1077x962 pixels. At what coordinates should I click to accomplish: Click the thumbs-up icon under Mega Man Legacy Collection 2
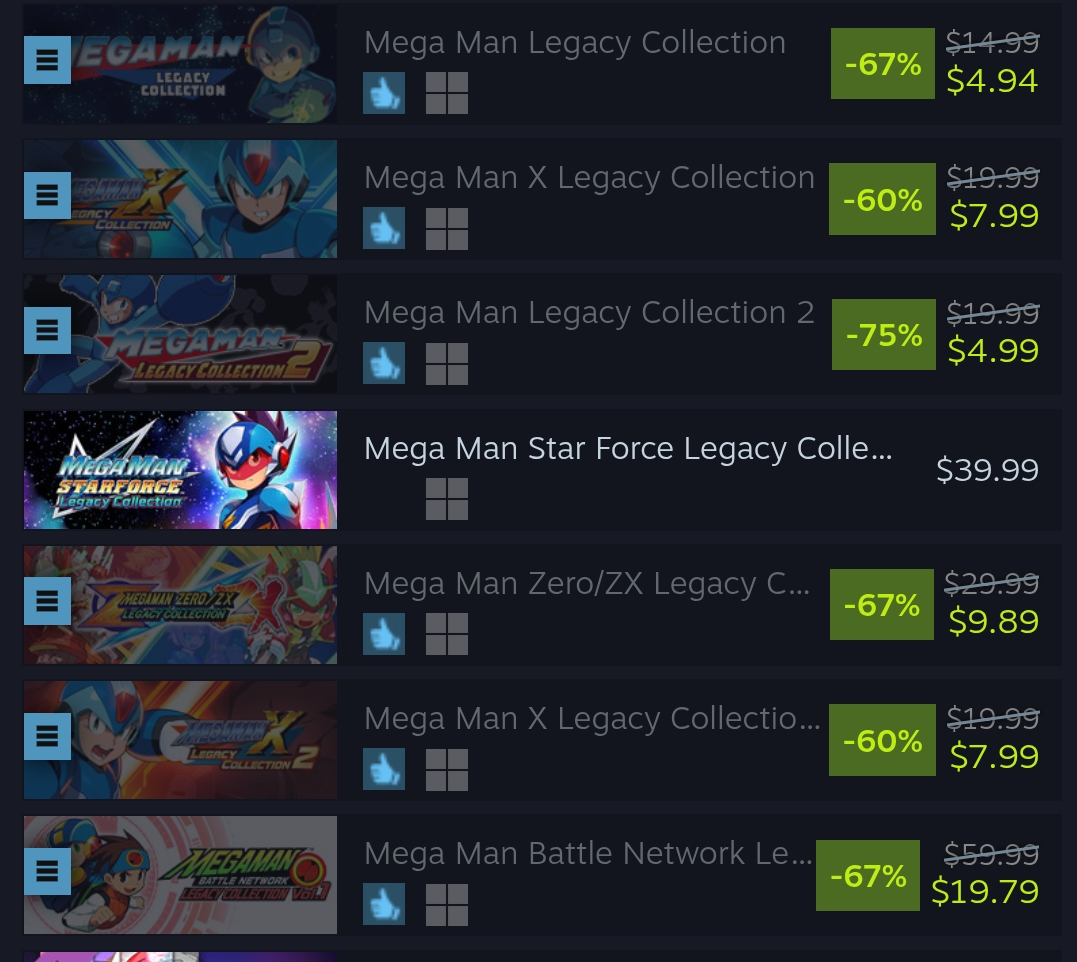384,364
